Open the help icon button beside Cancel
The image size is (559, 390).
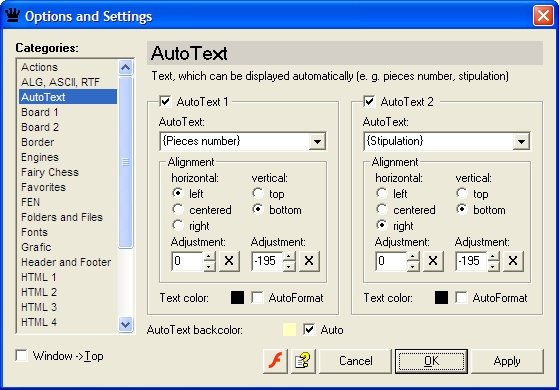point(303,361)
